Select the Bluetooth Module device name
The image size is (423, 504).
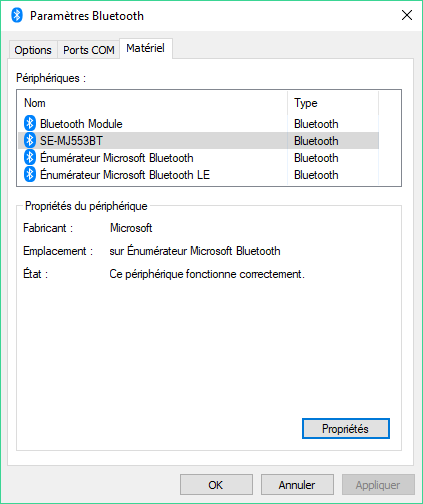click(x=81, y=124)
